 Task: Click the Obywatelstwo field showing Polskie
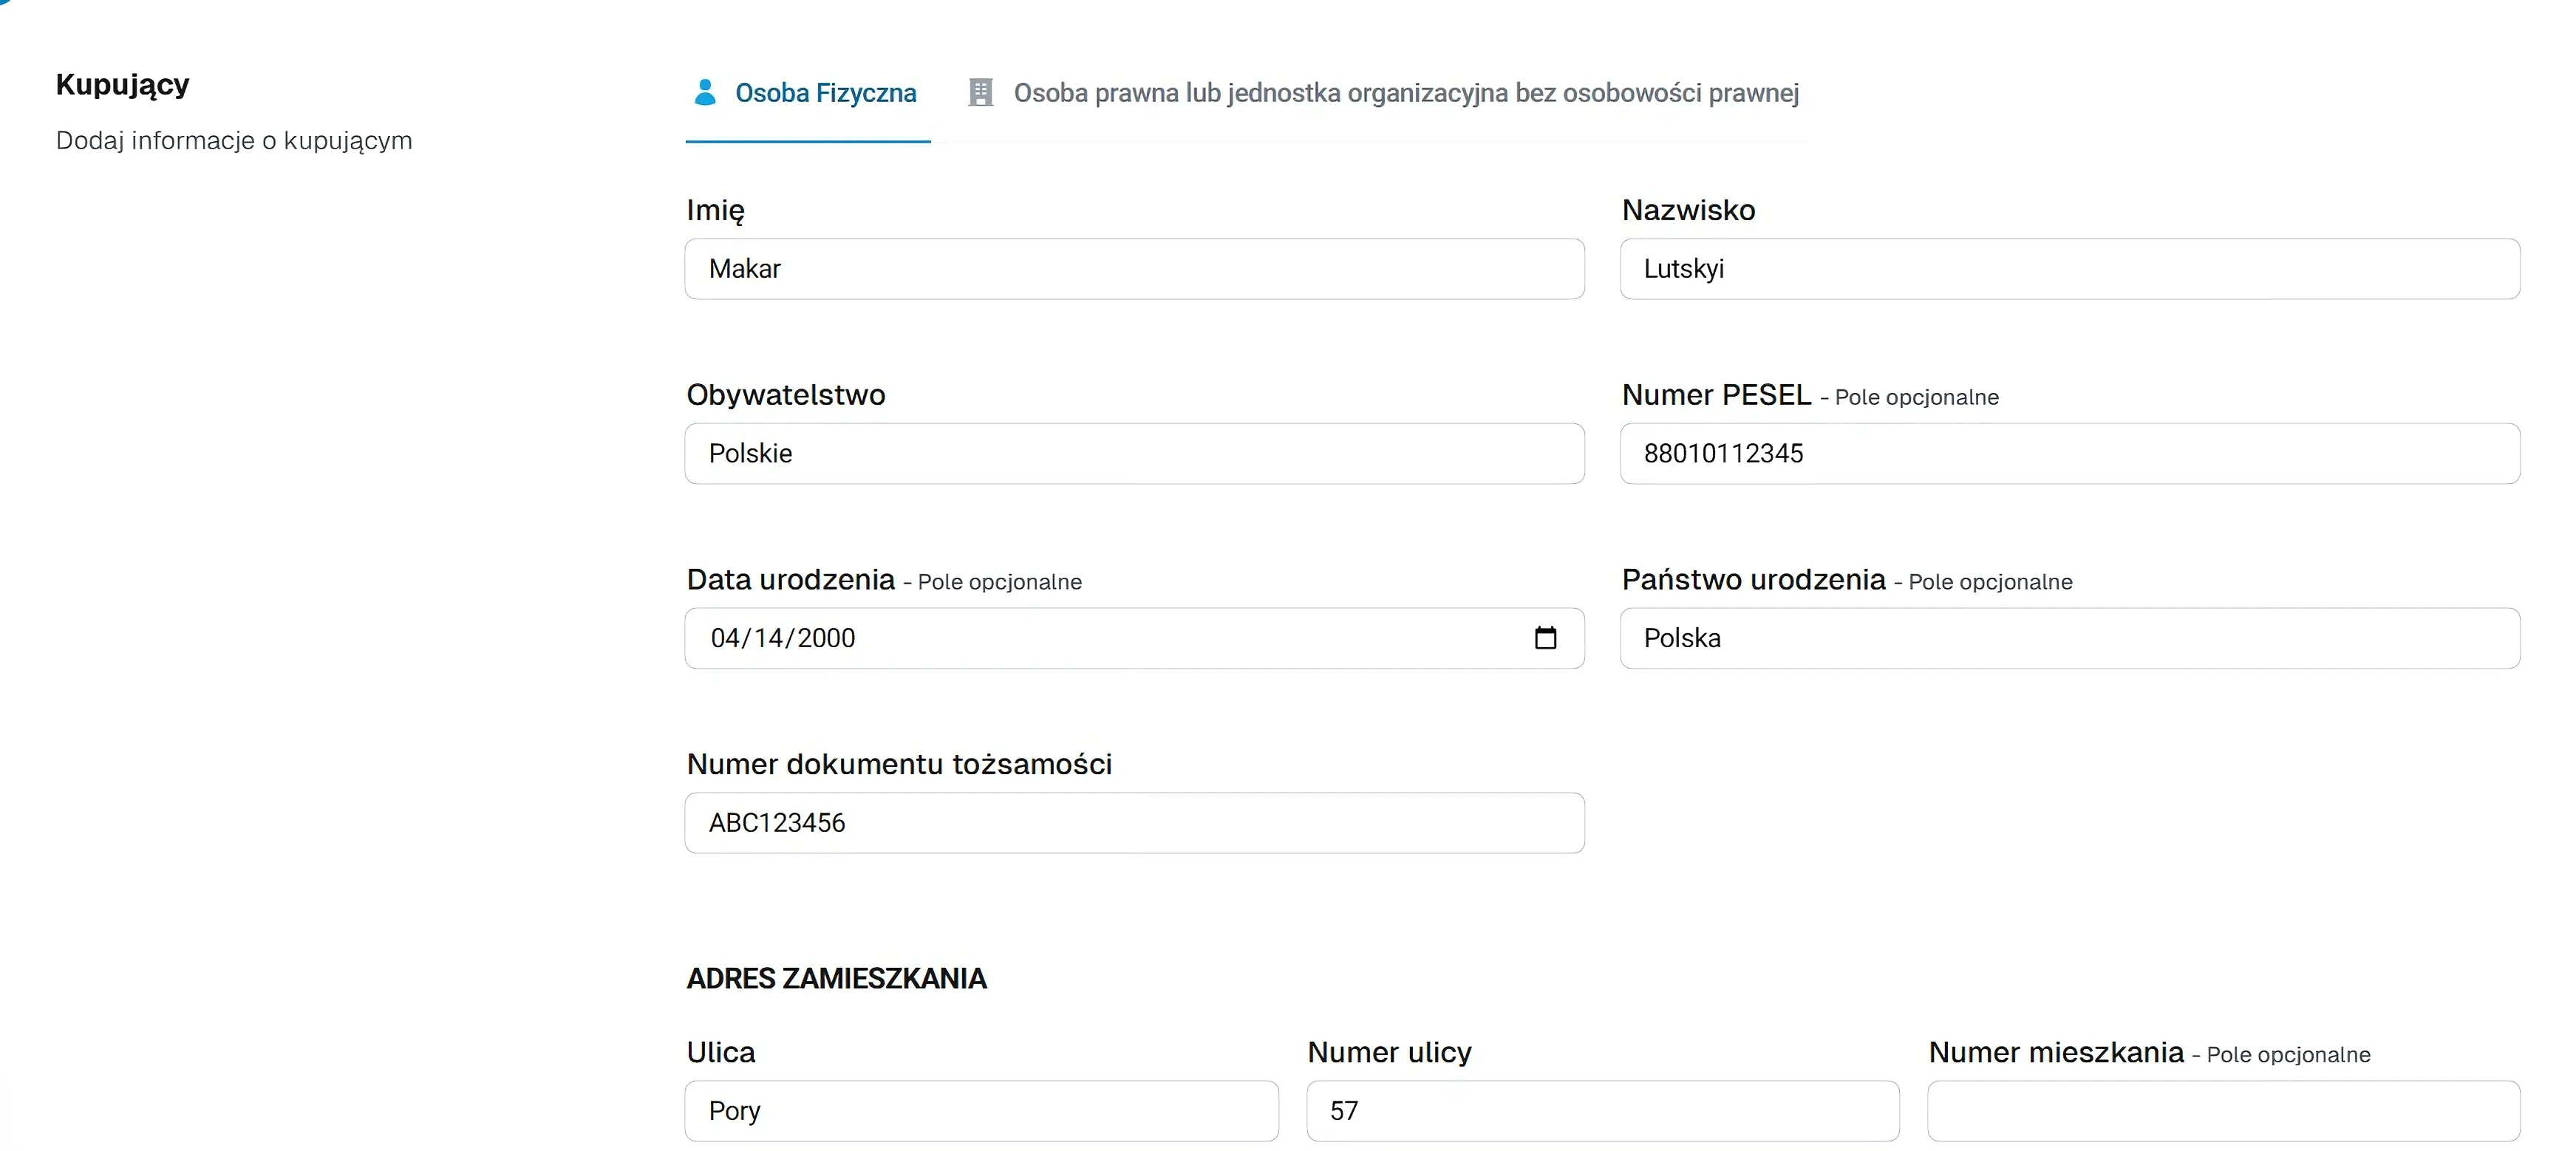pos(1133,454)
